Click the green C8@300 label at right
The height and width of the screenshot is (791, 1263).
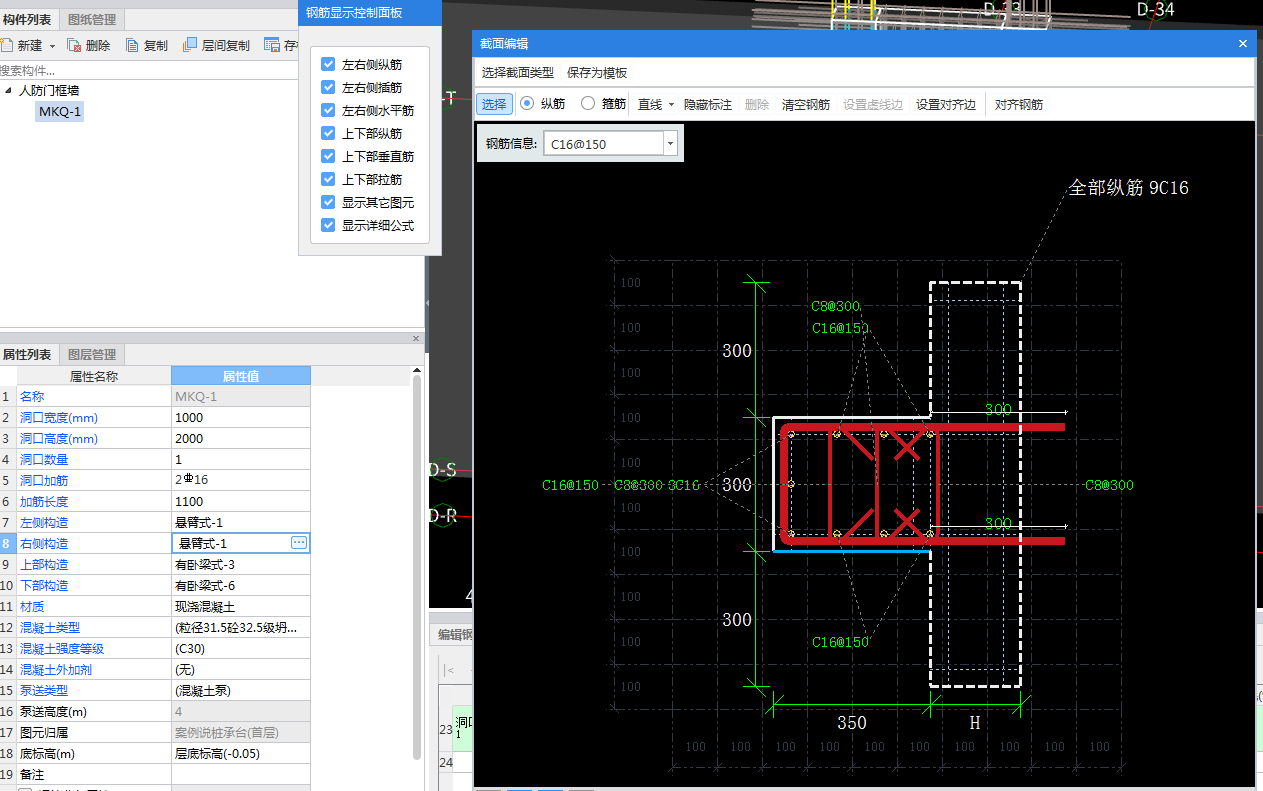(1109, 485)
